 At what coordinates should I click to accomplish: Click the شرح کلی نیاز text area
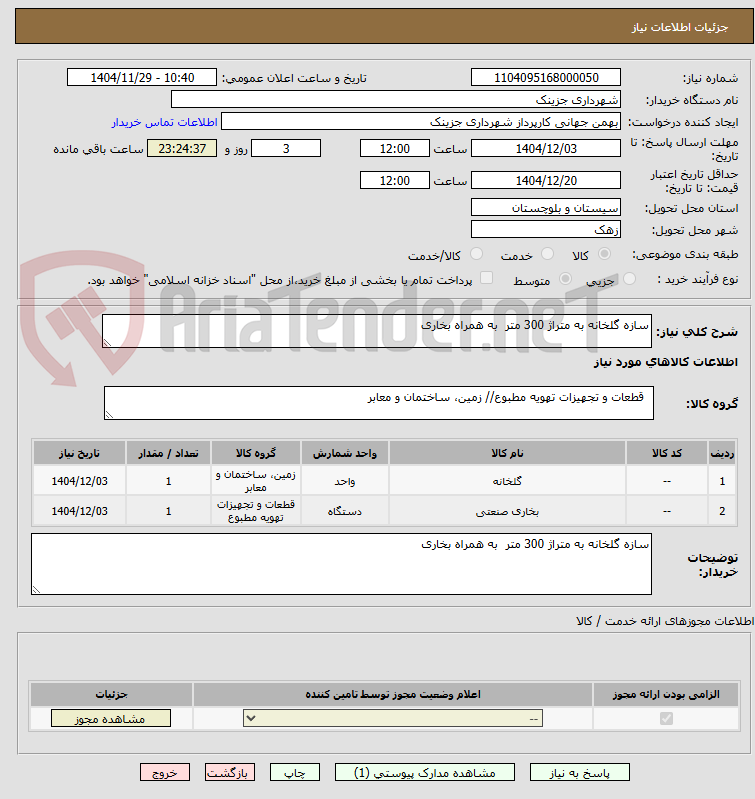(377, 331)
